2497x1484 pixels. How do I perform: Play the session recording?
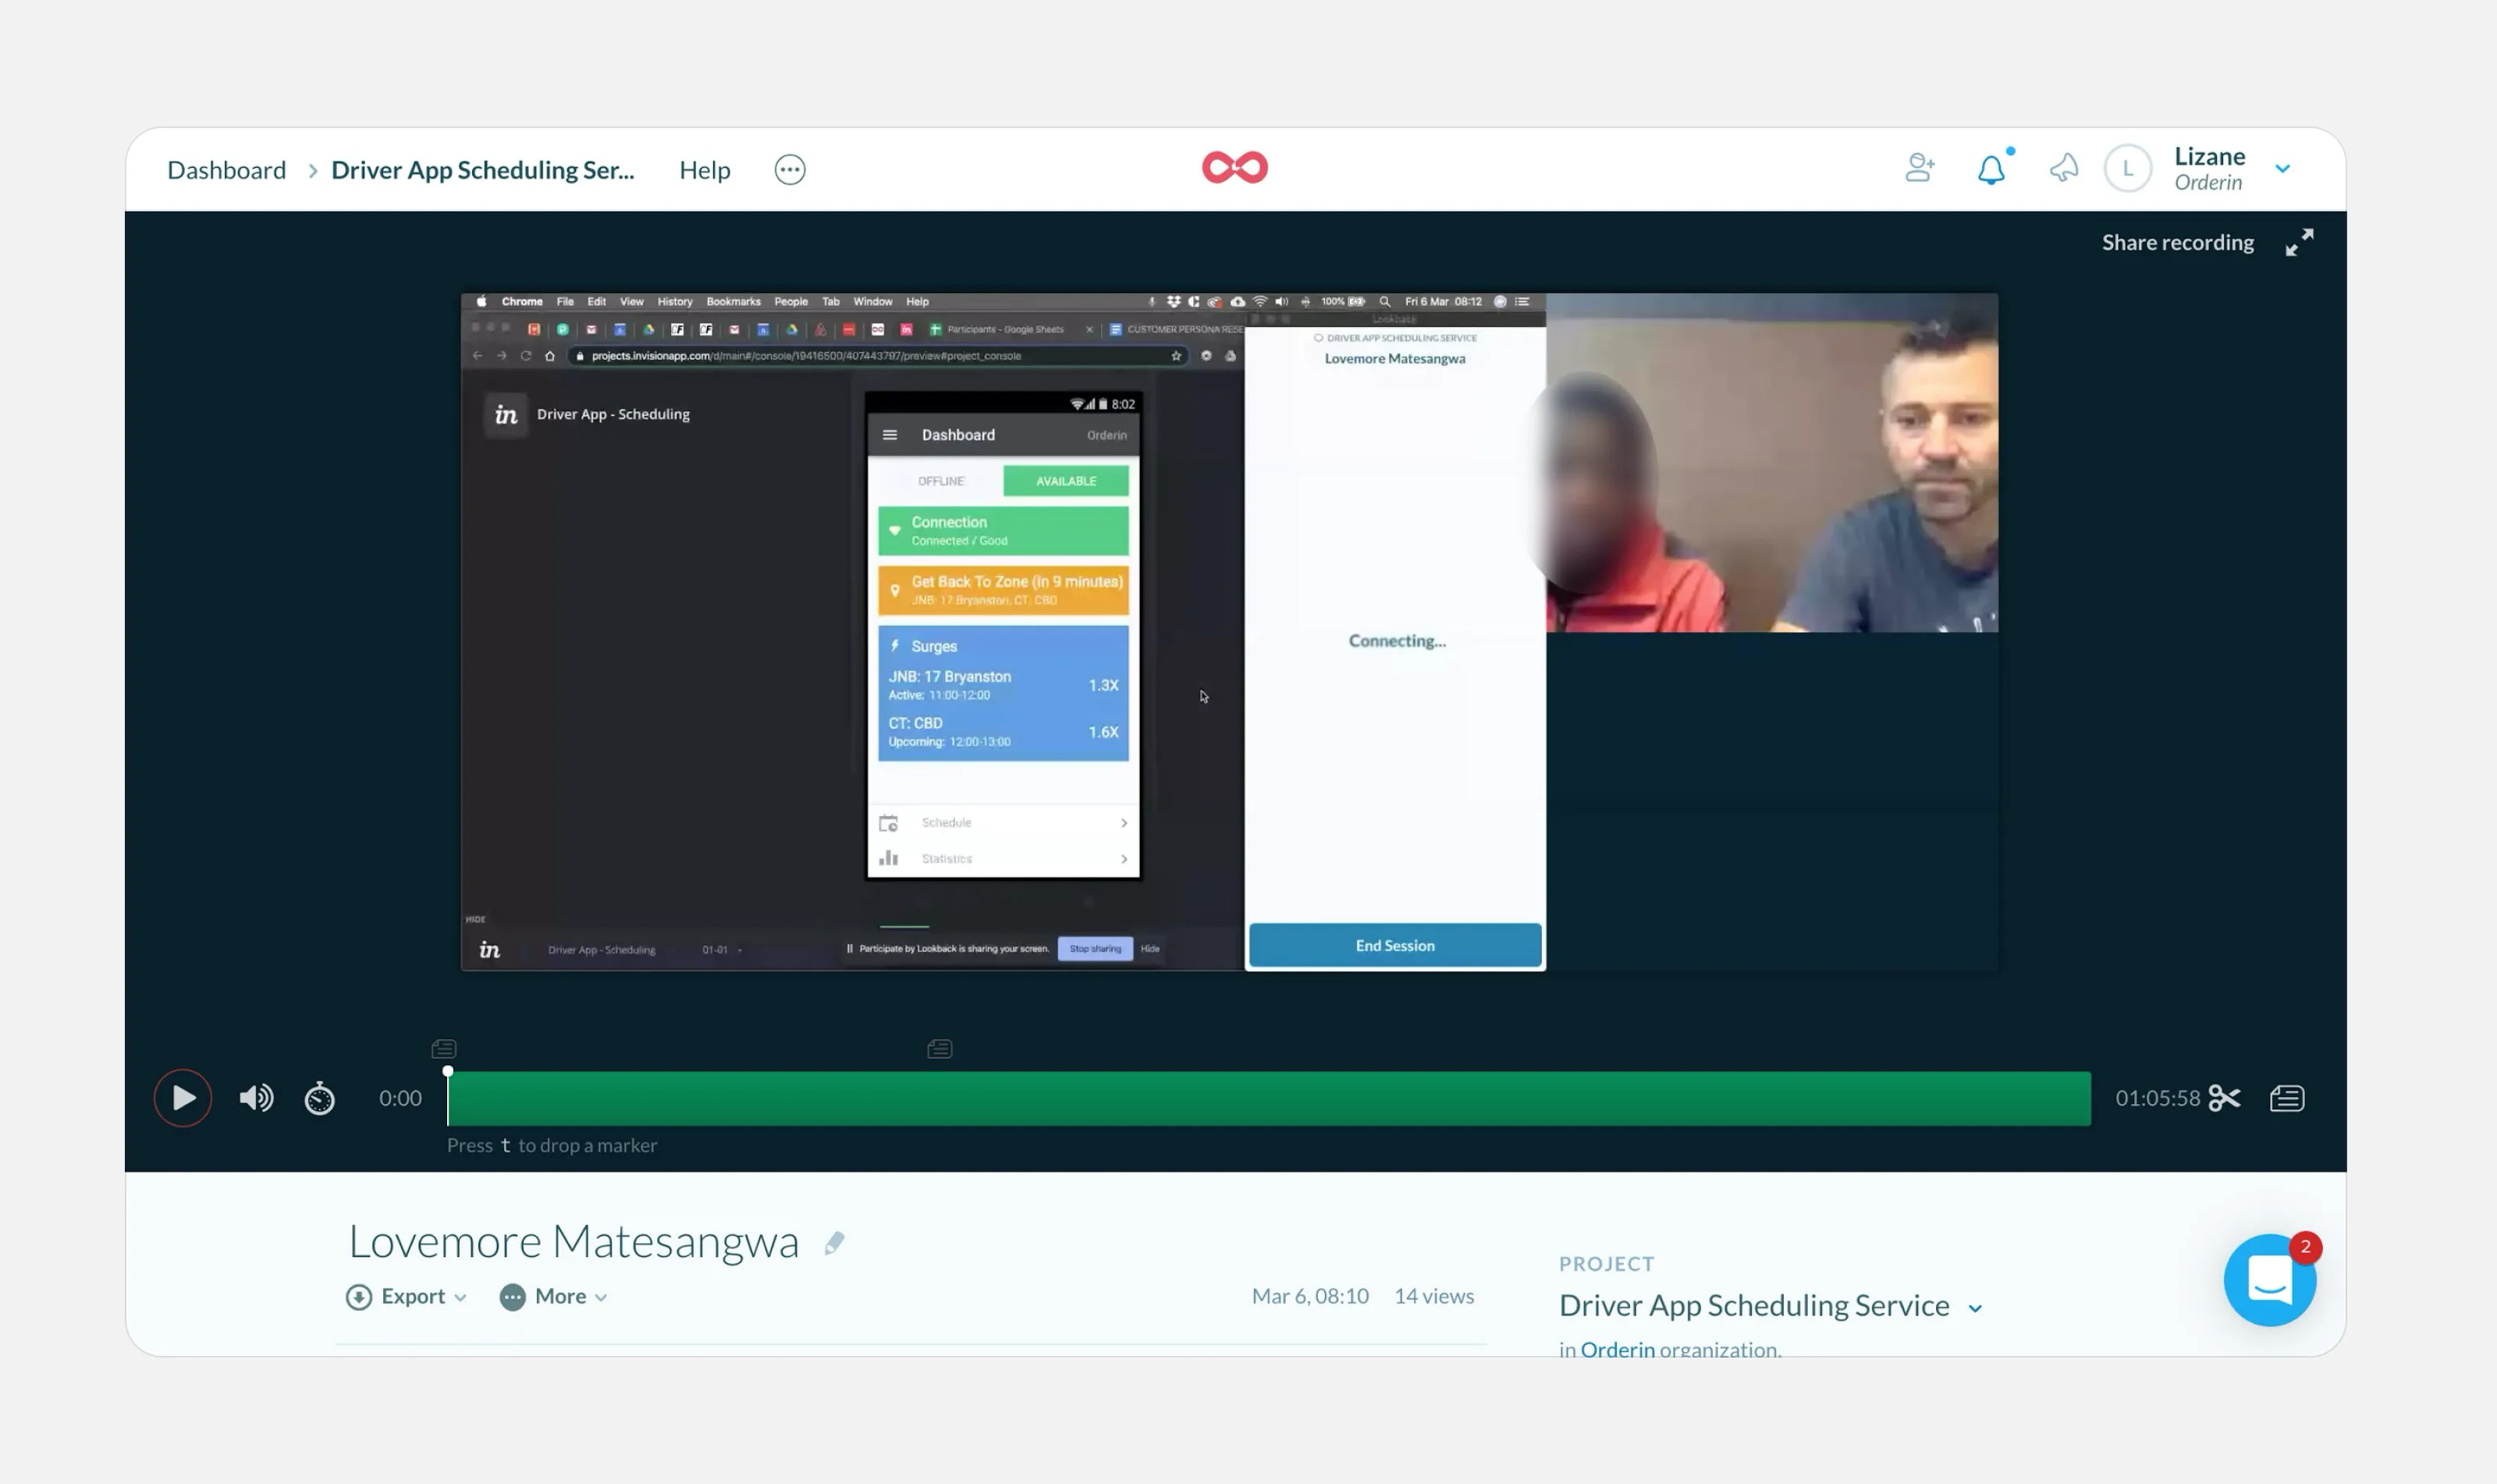183,1098
